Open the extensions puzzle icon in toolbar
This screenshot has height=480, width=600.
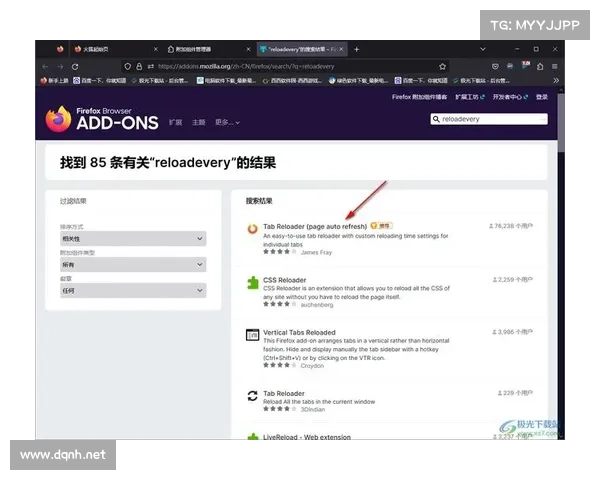540,67
